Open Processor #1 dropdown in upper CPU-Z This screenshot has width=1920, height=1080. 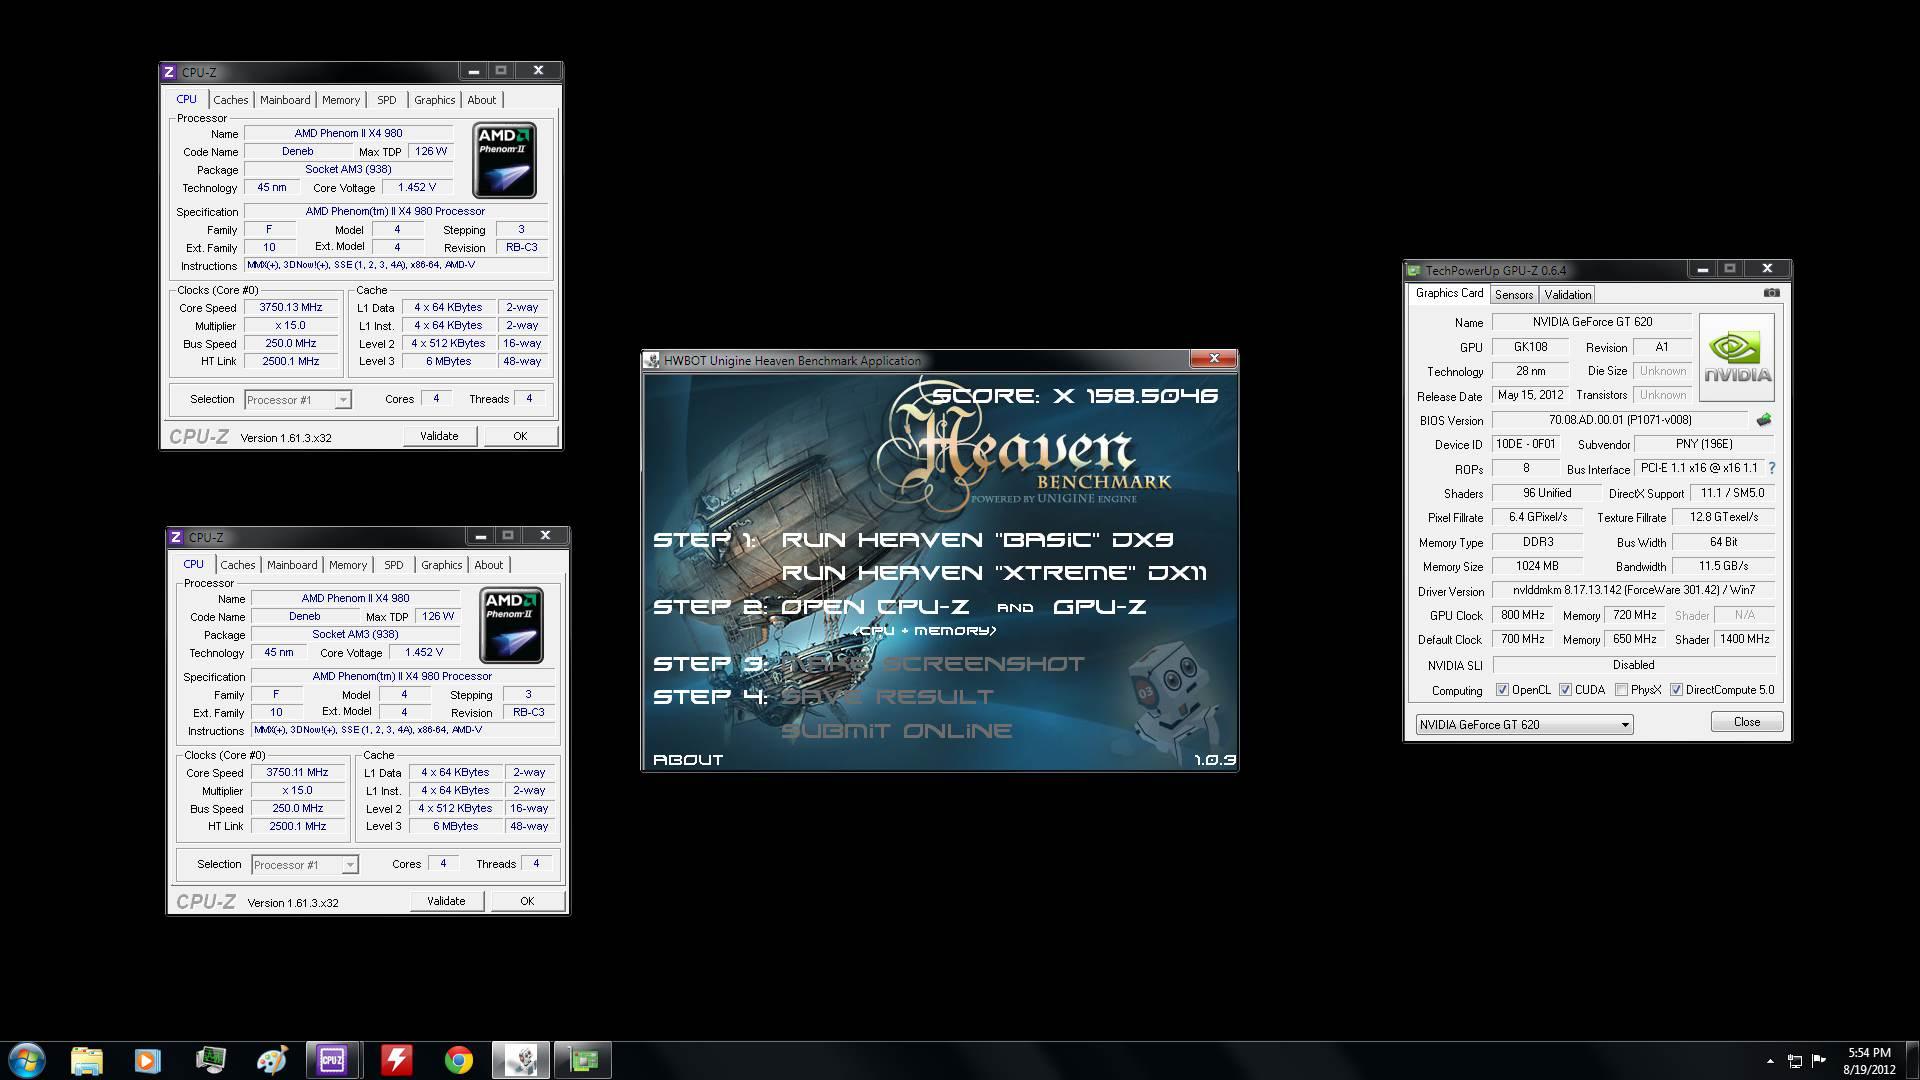pos(298,400)
